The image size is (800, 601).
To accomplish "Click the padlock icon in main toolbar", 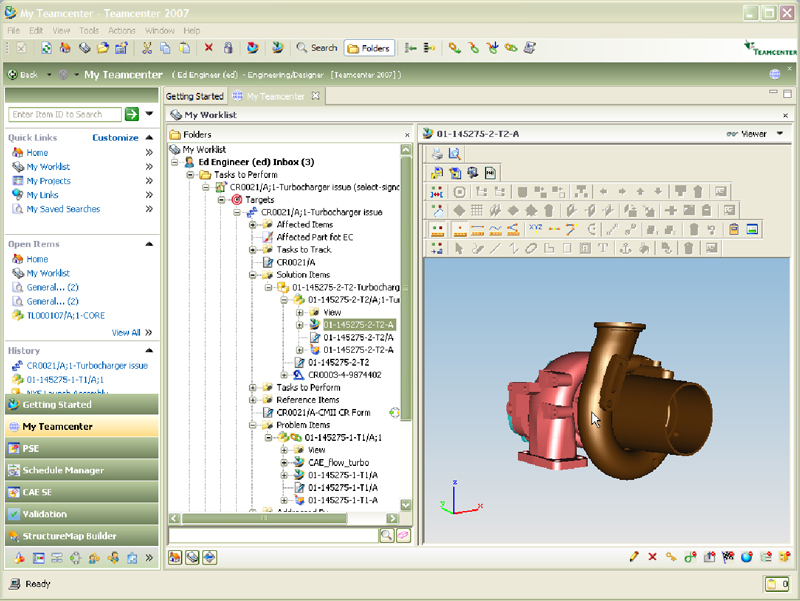I will [x=228, y=48].
